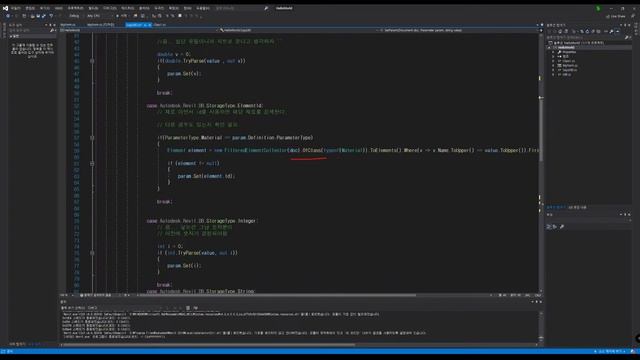Viewport: 640px width, 360px height.
Task: Click the Alphabetical sort icon in Properties panel
Action: pos(555,227)
